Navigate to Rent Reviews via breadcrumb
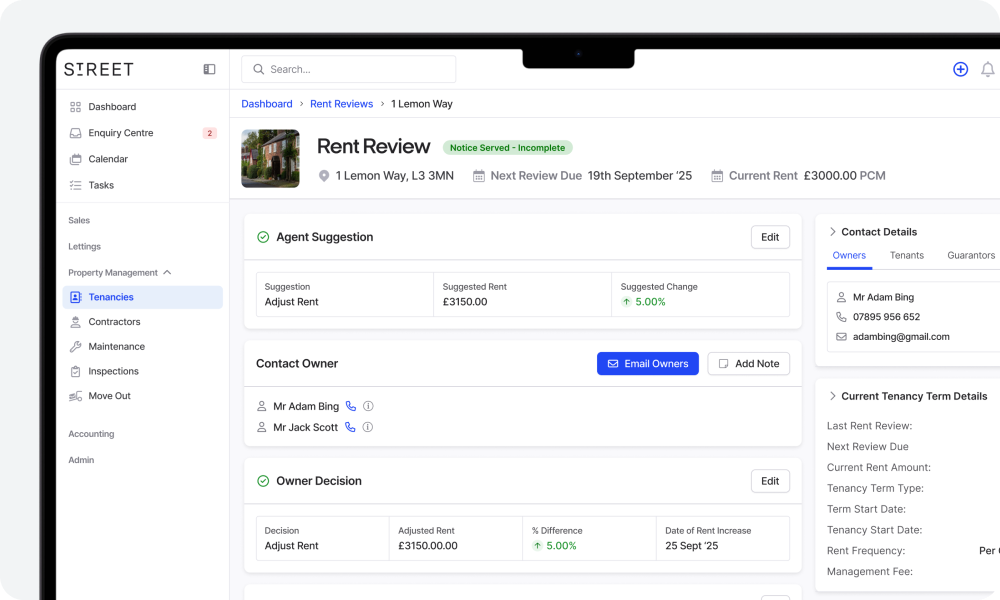The height and width of the screenshot is (600, 1000). tap(342, 103)
